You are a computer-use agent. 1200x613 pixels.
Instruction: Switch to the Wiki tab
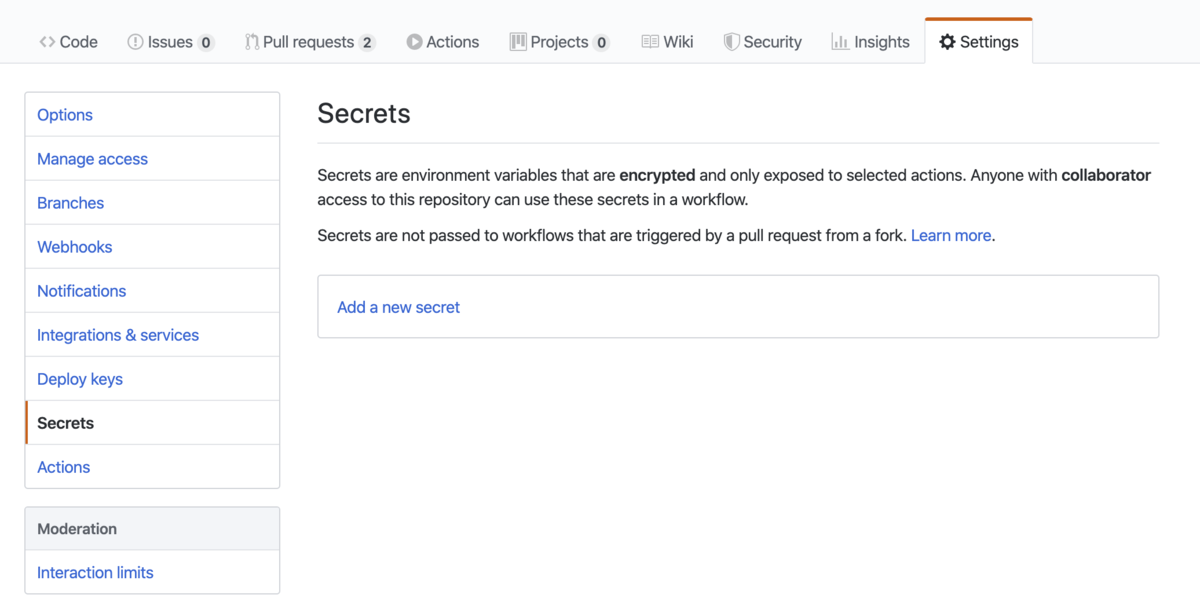pyautogui.click(x=667, y=42)
